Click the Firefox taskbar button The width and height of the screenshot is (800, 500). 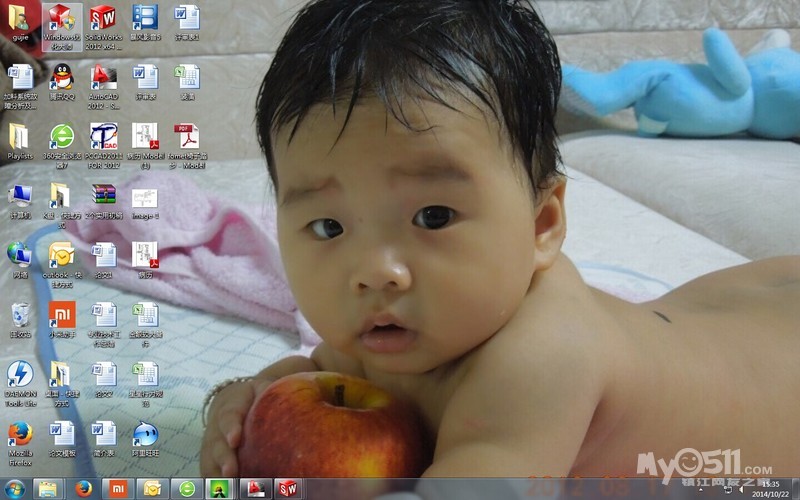pyautogui.click(x=84, y=489)
